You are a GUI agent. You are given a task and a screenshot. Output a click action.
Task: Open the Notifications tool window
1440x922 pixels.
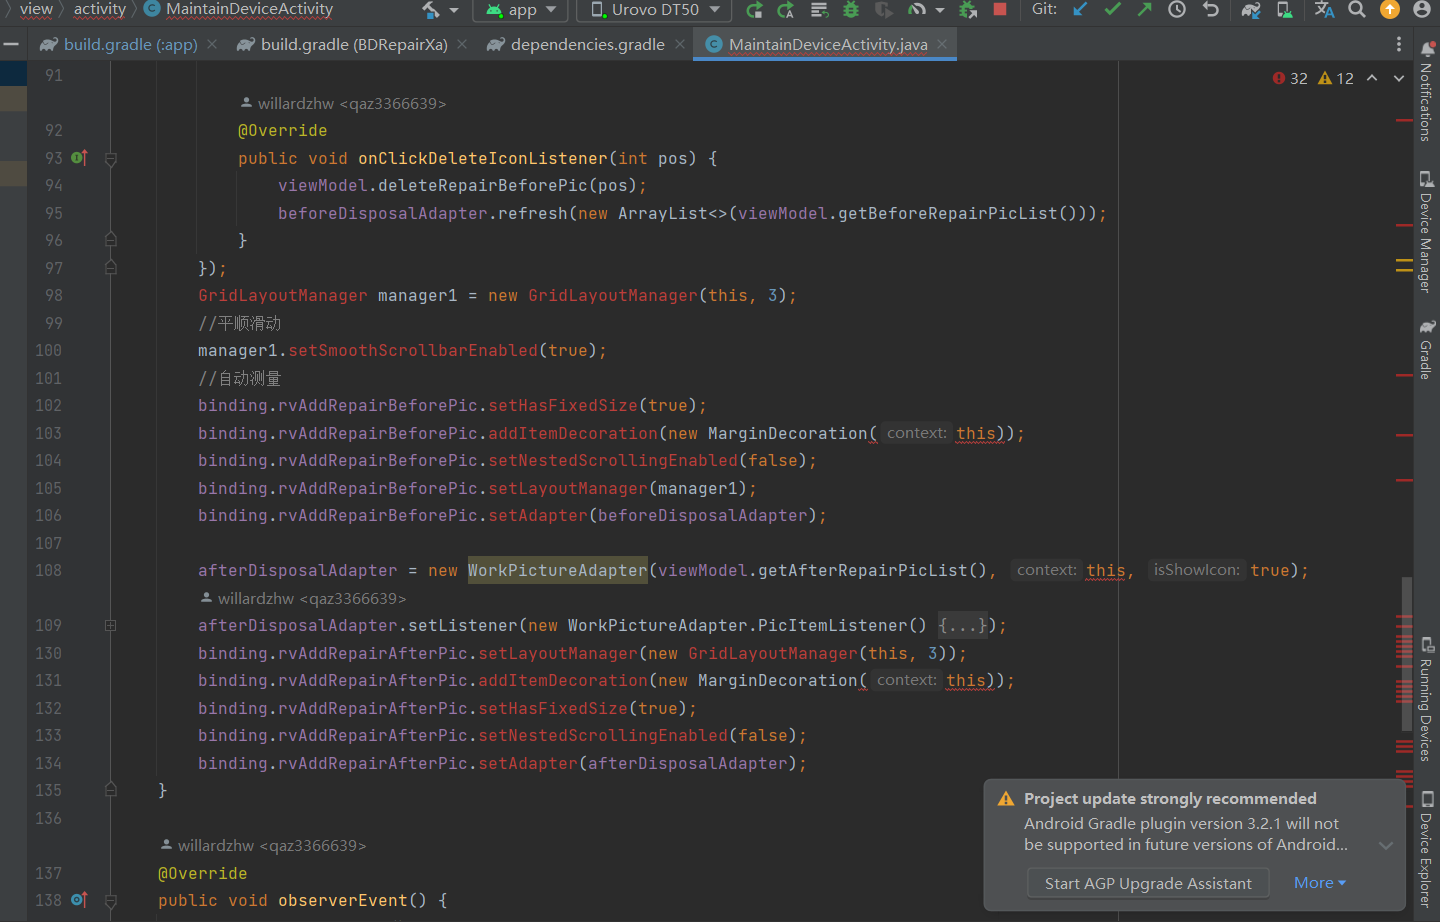pyautogui.click(x=1427, y=92)
